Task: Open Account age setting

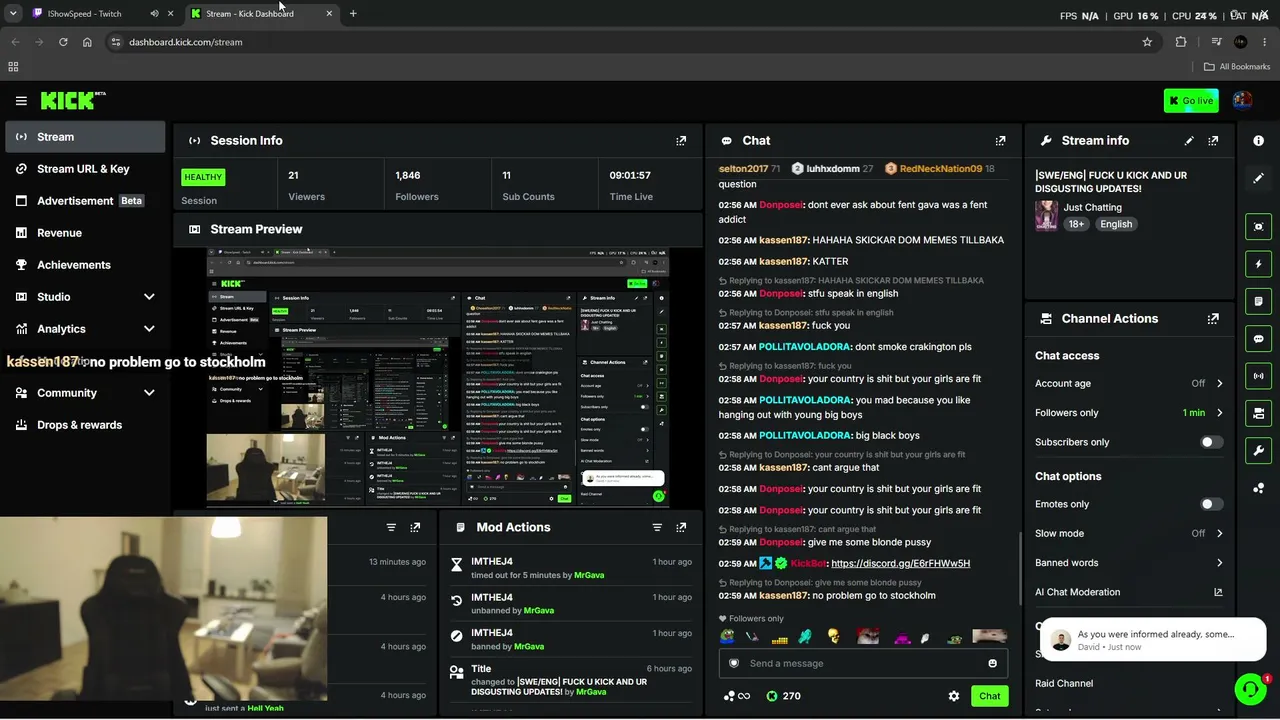Action: tap(1129, 383)
